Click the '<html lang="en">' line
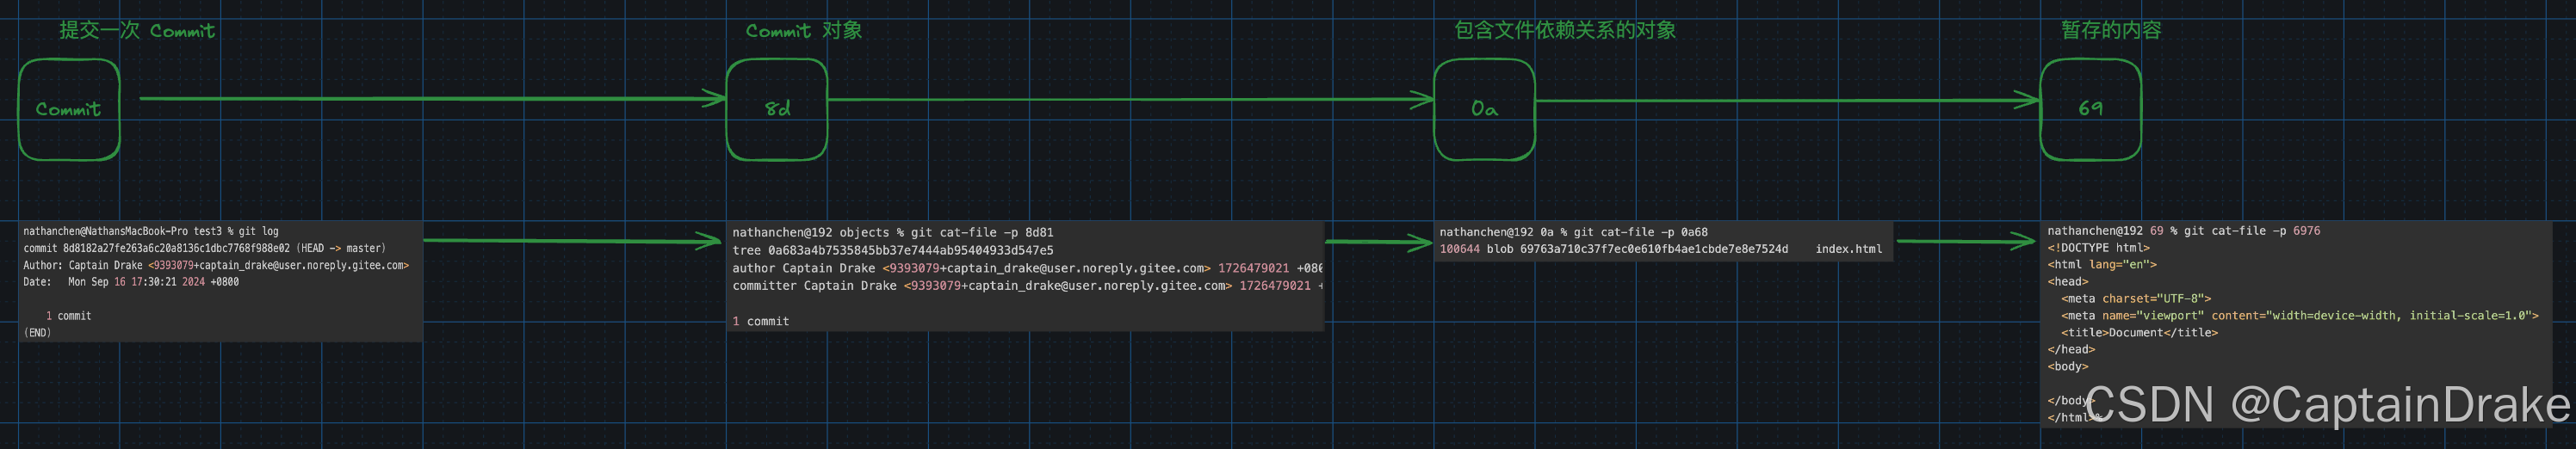 click(x=2102, y=265)
